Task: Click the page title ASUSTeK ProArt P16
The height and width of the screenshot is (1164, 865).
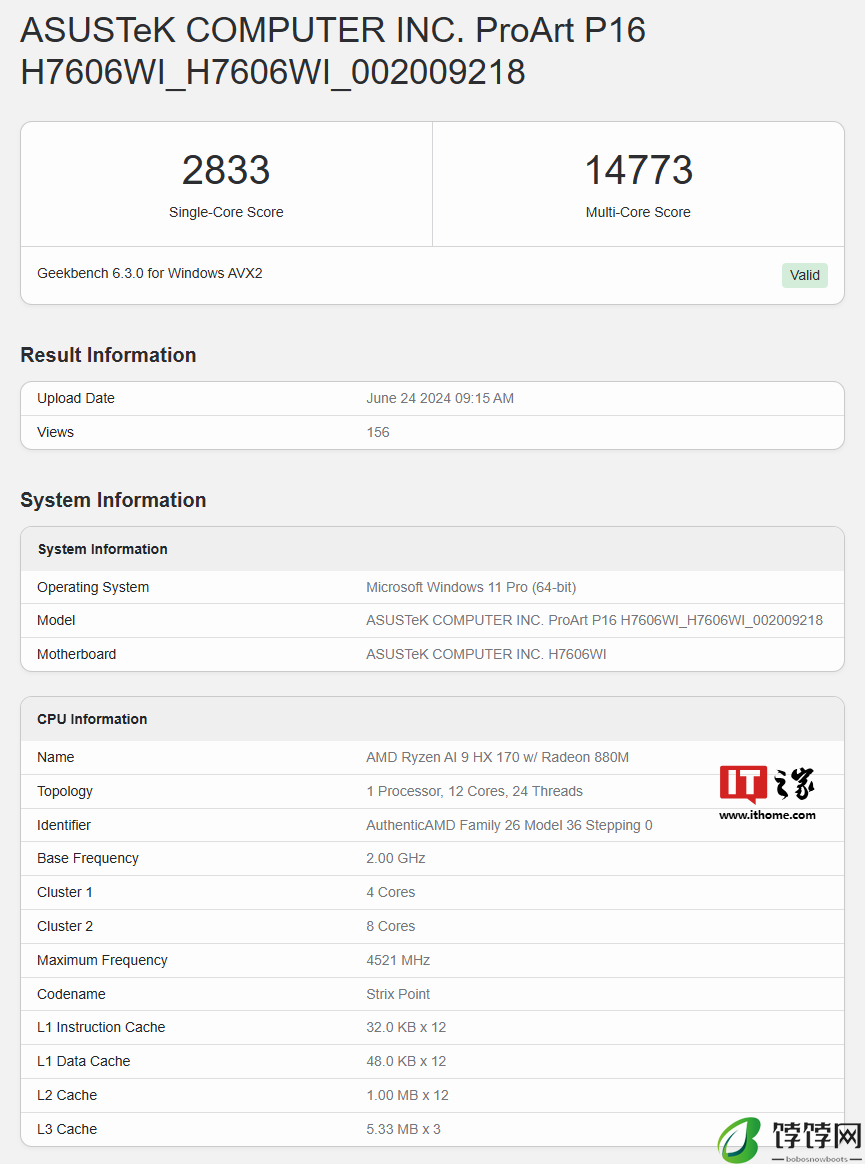Action: click(x=333, y=51)
